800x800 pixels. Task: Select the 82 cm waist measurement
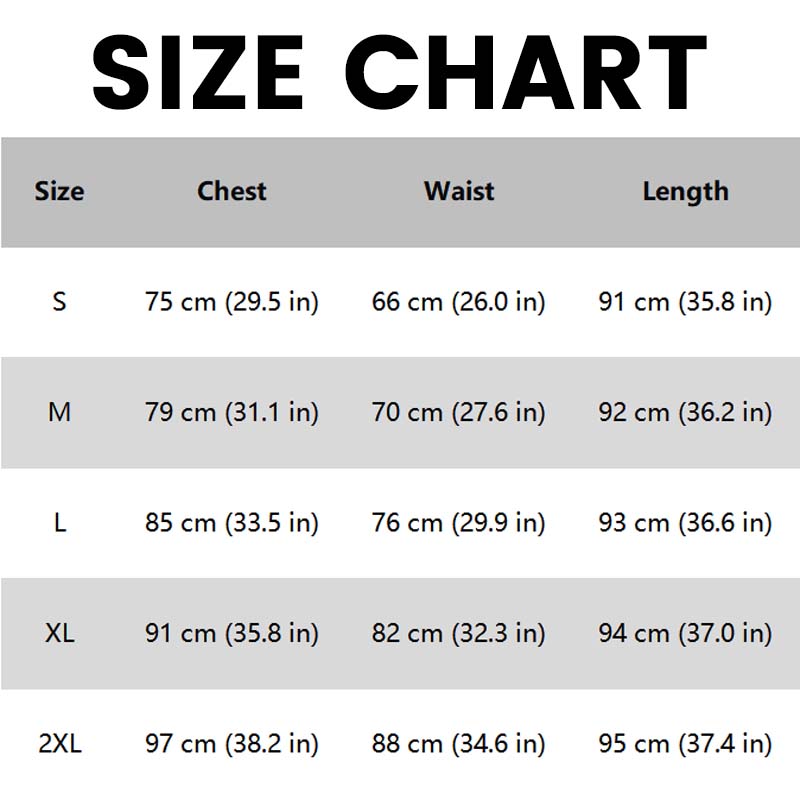[x=459, y=632]
